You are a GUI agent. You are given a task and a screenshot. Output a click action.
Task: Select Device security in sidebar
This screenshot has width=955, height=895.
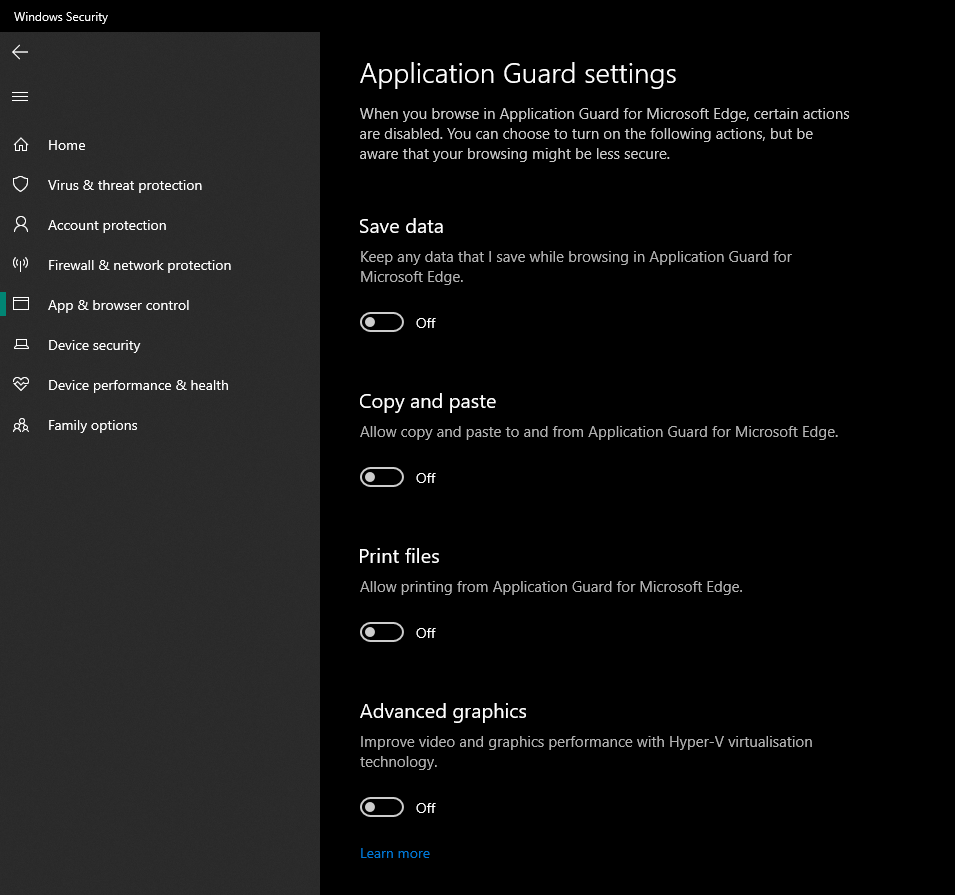point(94,345)
